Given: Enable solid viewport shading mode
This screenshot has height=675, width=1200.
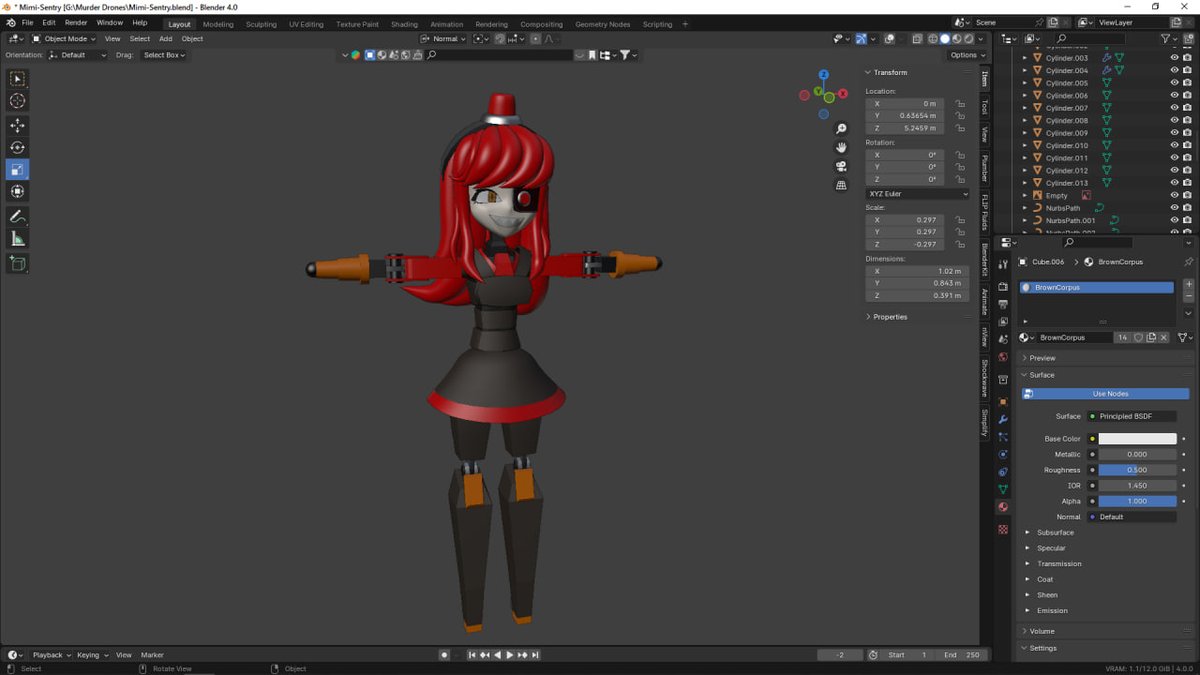Looking at the screenshot, I should coord(945,39).
